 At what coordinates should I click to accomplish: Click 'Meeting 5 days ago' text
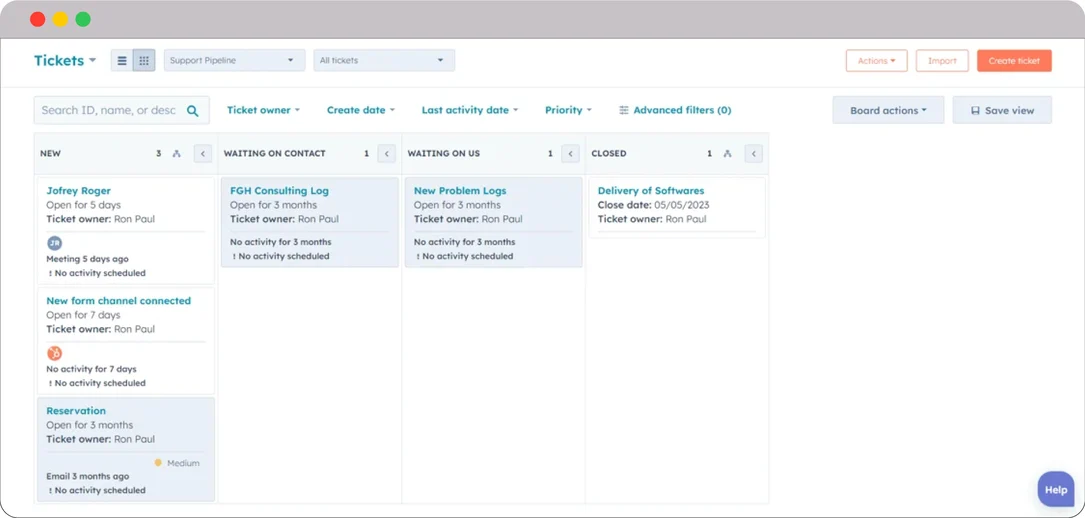pyautogui.click(x=87, y=259)
